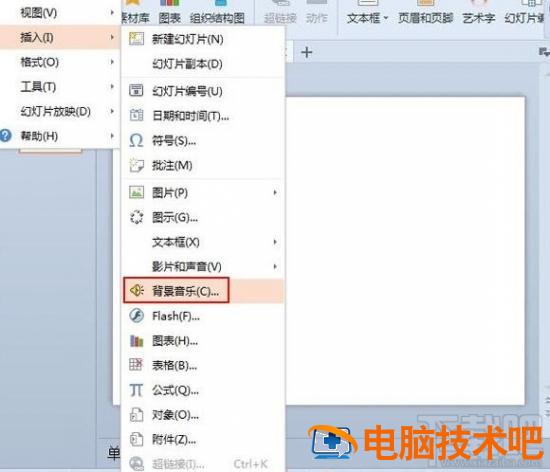Add a new tab with plus button
Image resolution: width=550 pixels, height=472 pixels.
point(307,53)
